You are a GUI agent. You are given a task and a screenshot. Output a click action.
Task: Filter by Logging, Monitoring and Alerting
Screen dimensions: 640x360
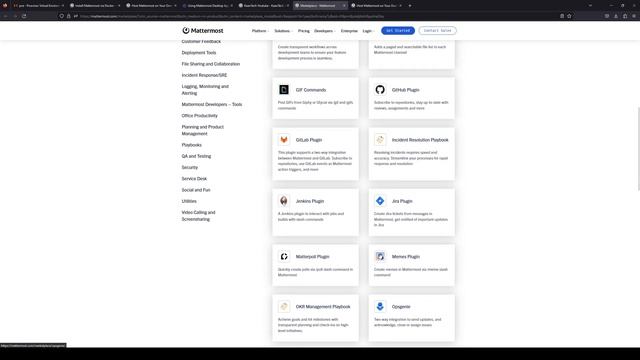click(205, 90)
